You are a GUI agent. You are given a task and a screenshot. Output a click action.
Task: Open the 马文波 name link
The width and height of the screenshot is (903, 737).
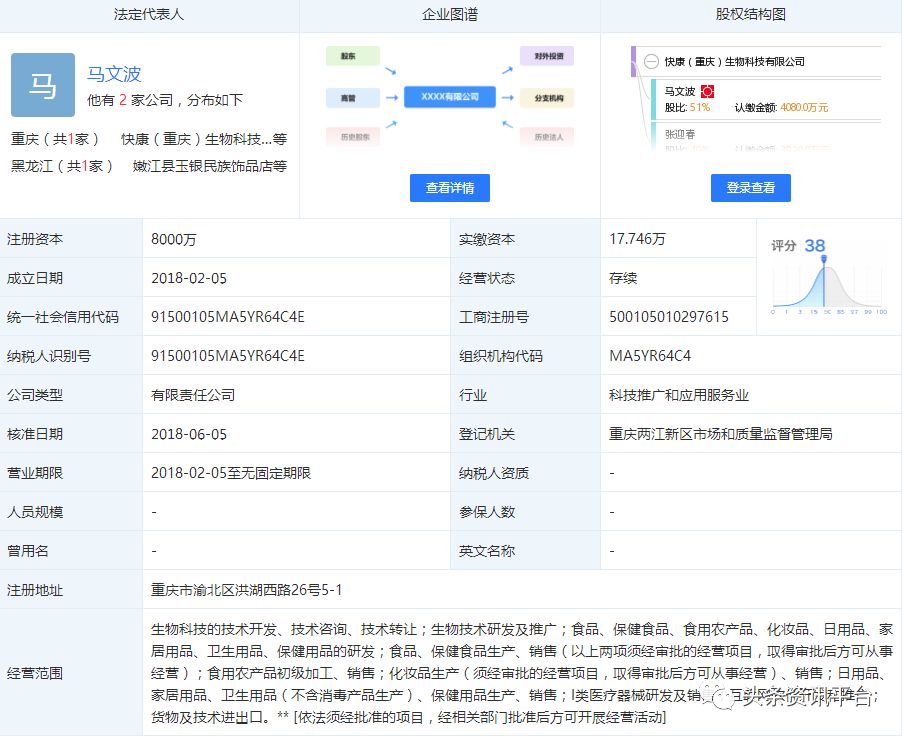click(x=114, y=73)
